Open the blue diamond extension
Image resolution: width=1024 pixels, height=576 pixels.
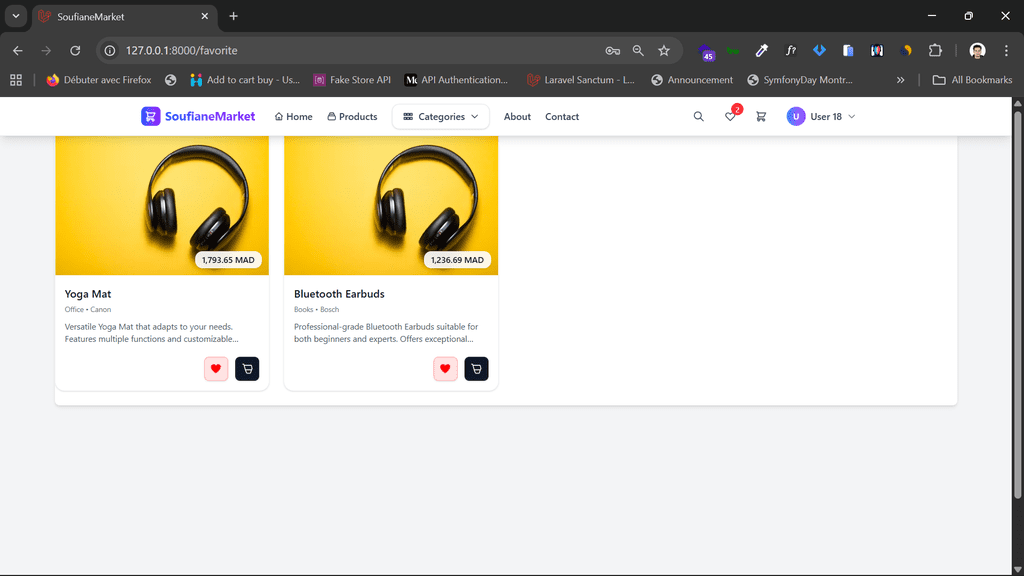click(819, 50)
